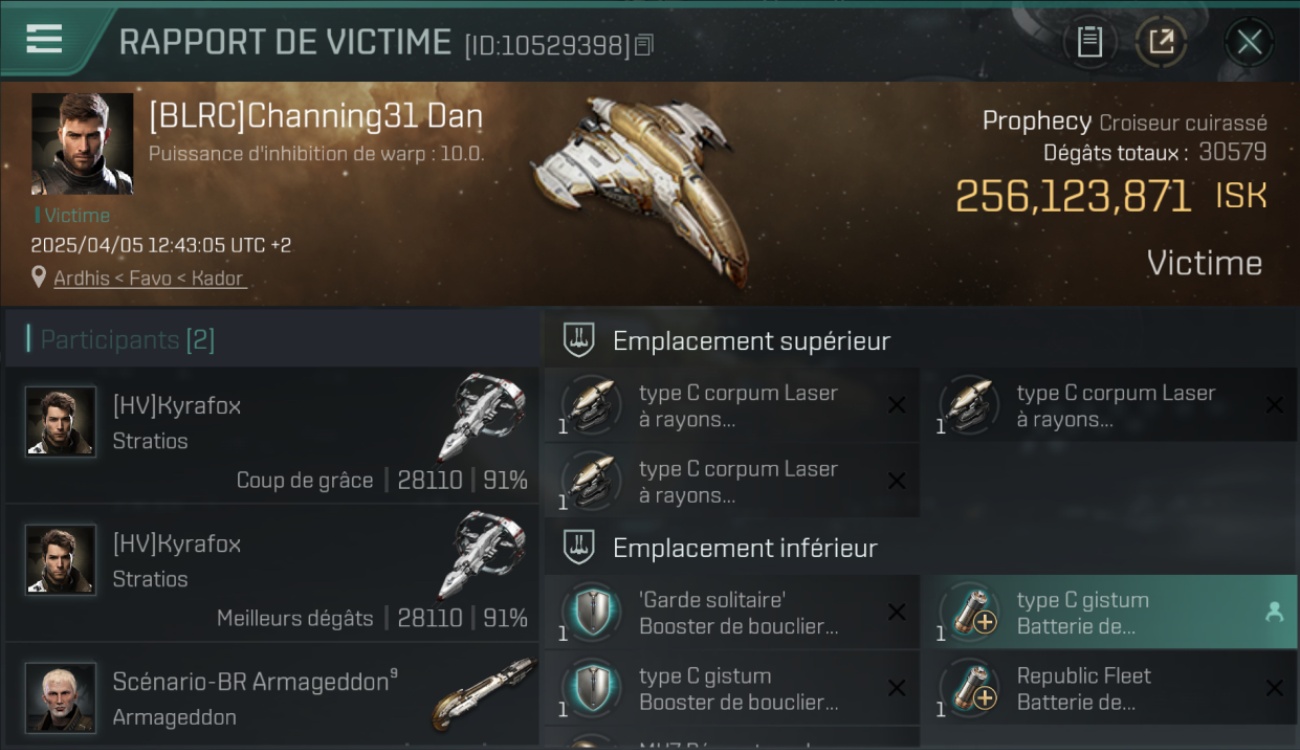This screenshot has width=1300, height=750.
Task: Click the clipboard report icon
Action: (x=1089, y=42)
